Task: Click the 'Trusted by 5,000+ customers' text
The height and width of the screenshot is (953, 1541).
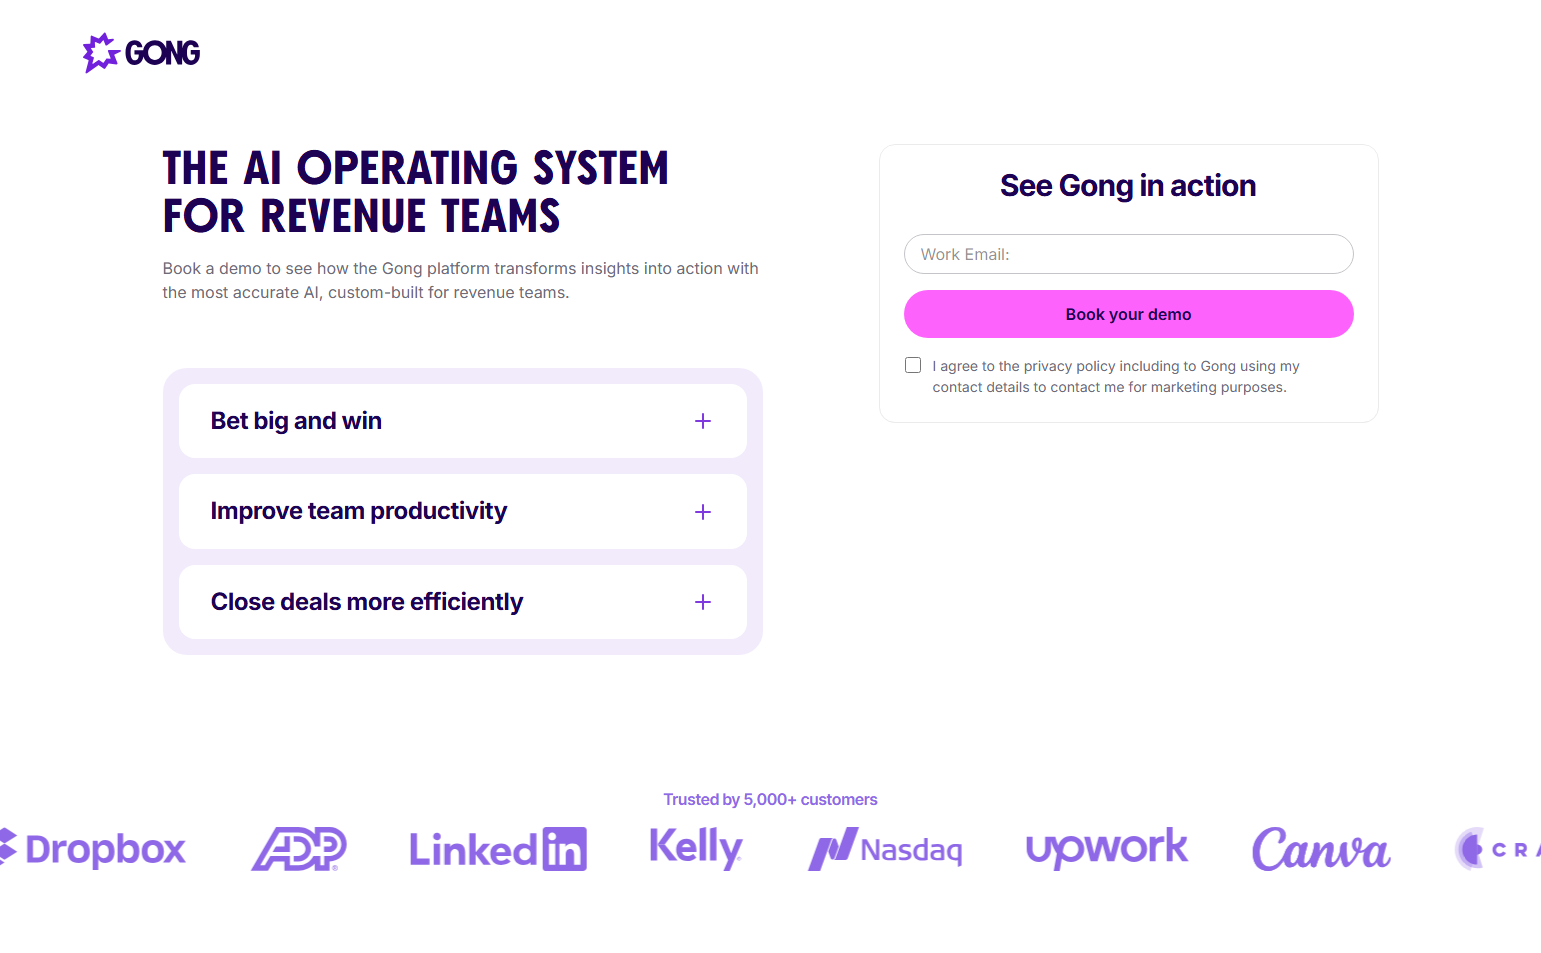Action: pyautogui.click(x=770, y=799)
